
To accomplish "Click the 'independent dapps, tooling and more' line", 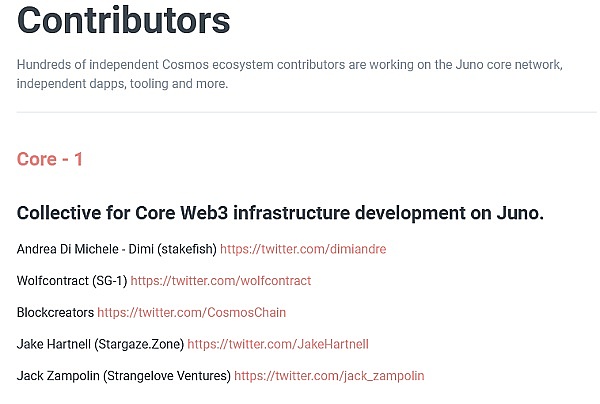I will click(122, 83).
